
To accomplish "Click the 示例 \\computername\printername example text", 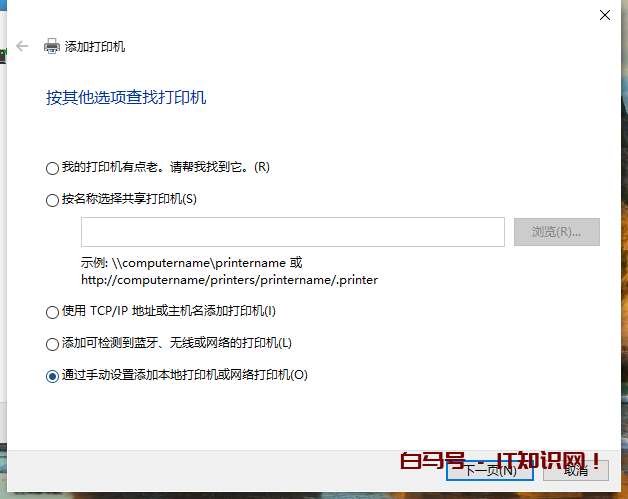I will tap(191, 263).
